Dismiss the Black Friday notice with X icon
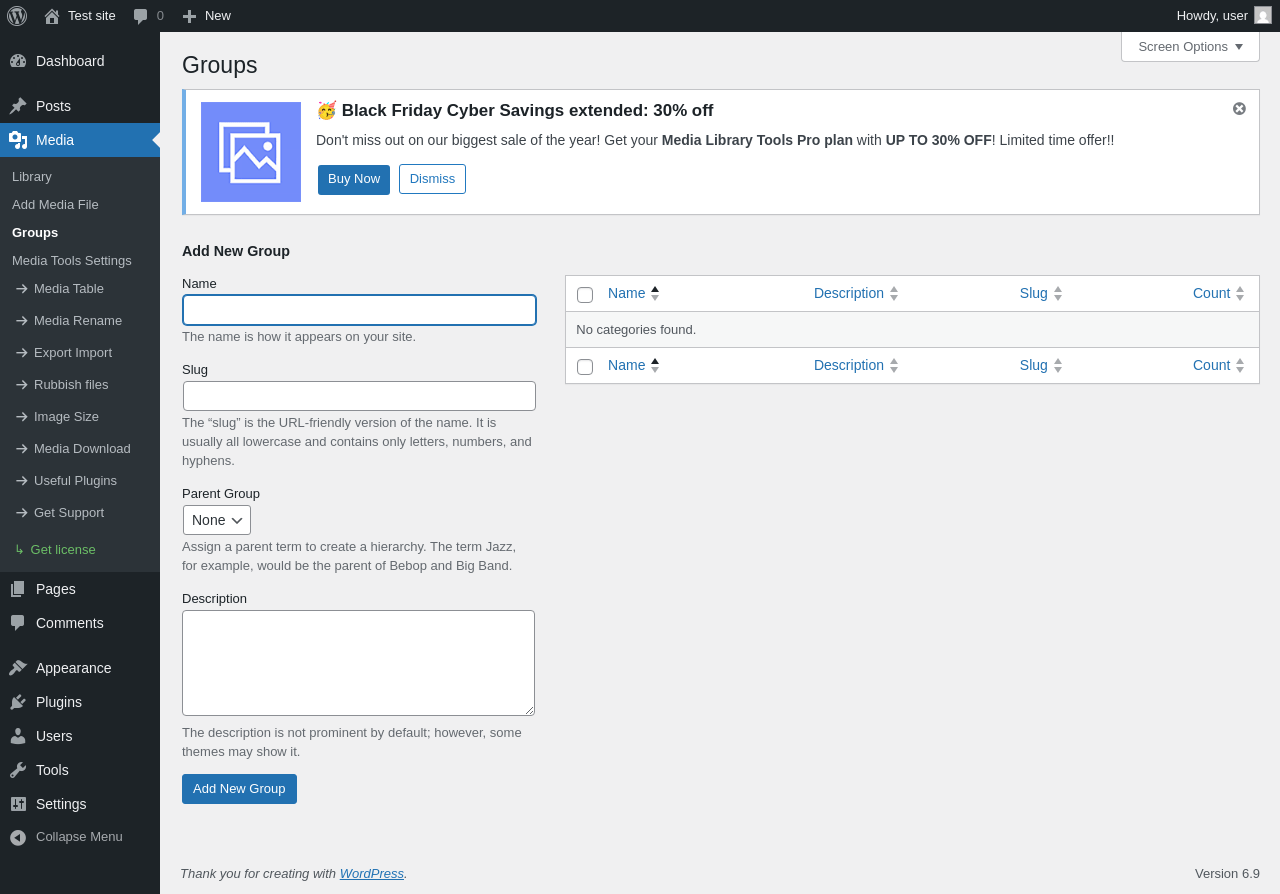The width and height of the screenshot is (1280, 894). coord(1239,109)
